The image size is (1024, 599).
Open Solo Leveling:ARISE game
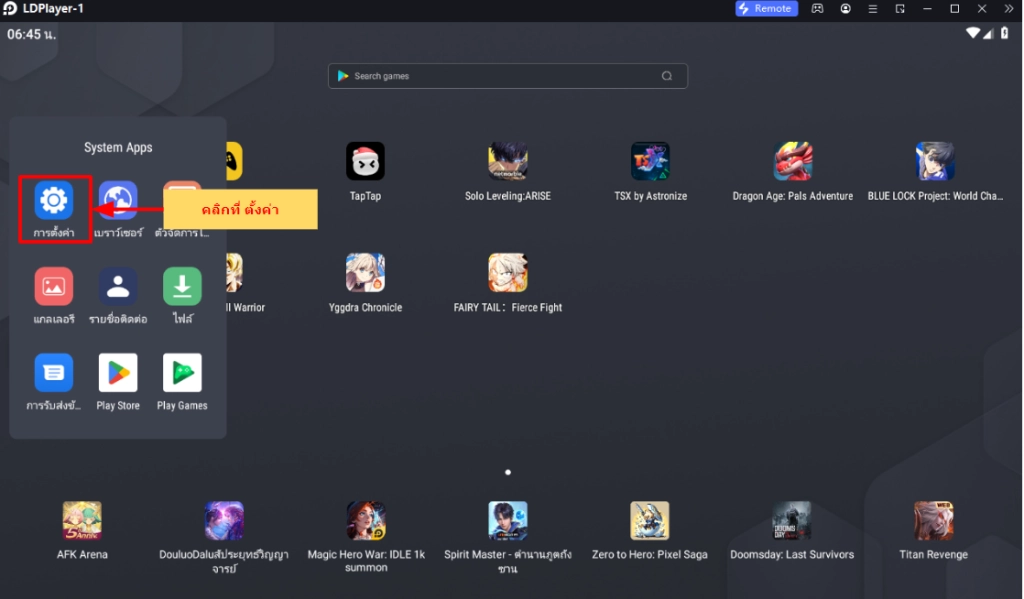pos(508,162)
